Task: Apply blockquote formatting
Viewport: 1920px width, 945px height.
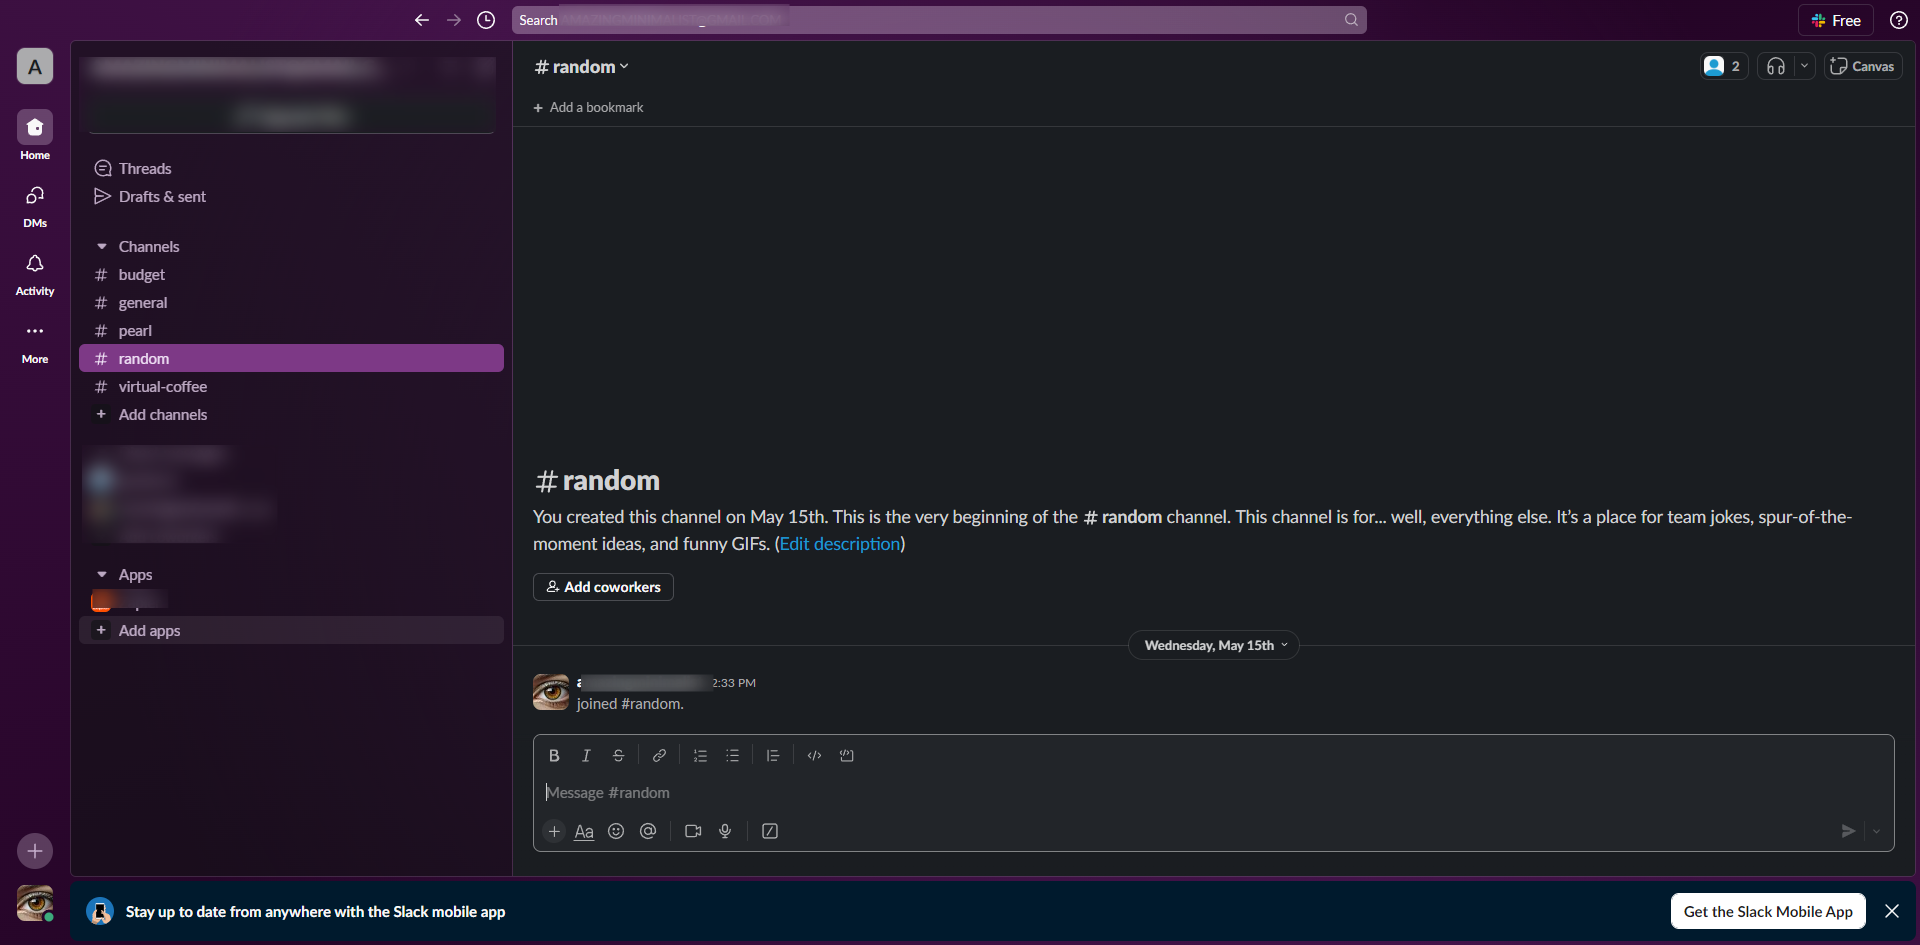Action: coord(773,756)
